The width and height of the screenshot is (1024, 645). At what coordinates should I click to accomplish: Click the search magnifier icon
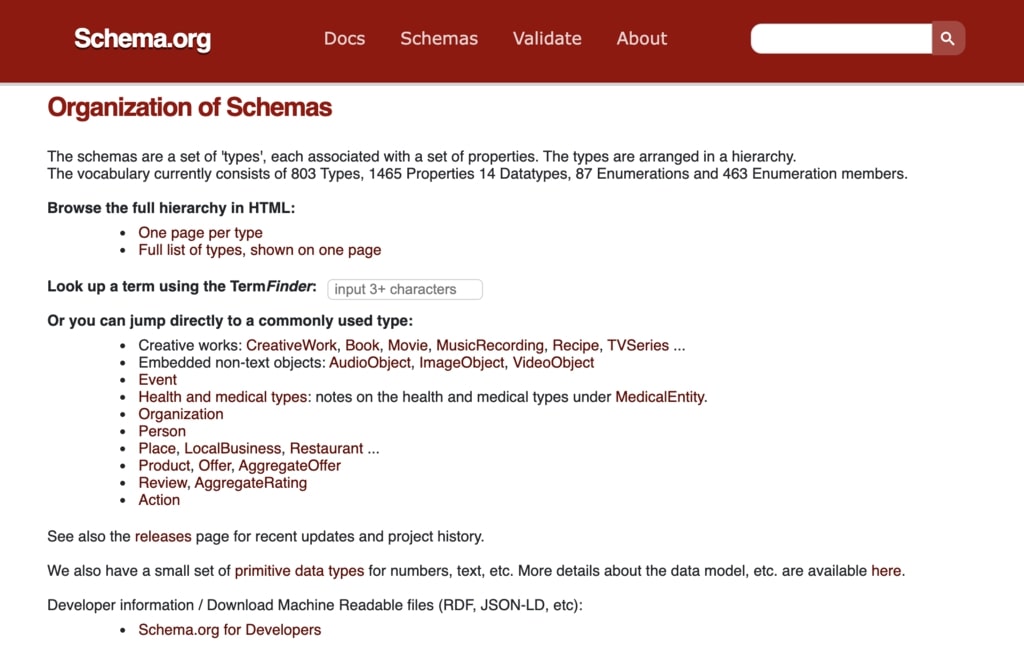[946, 38]
